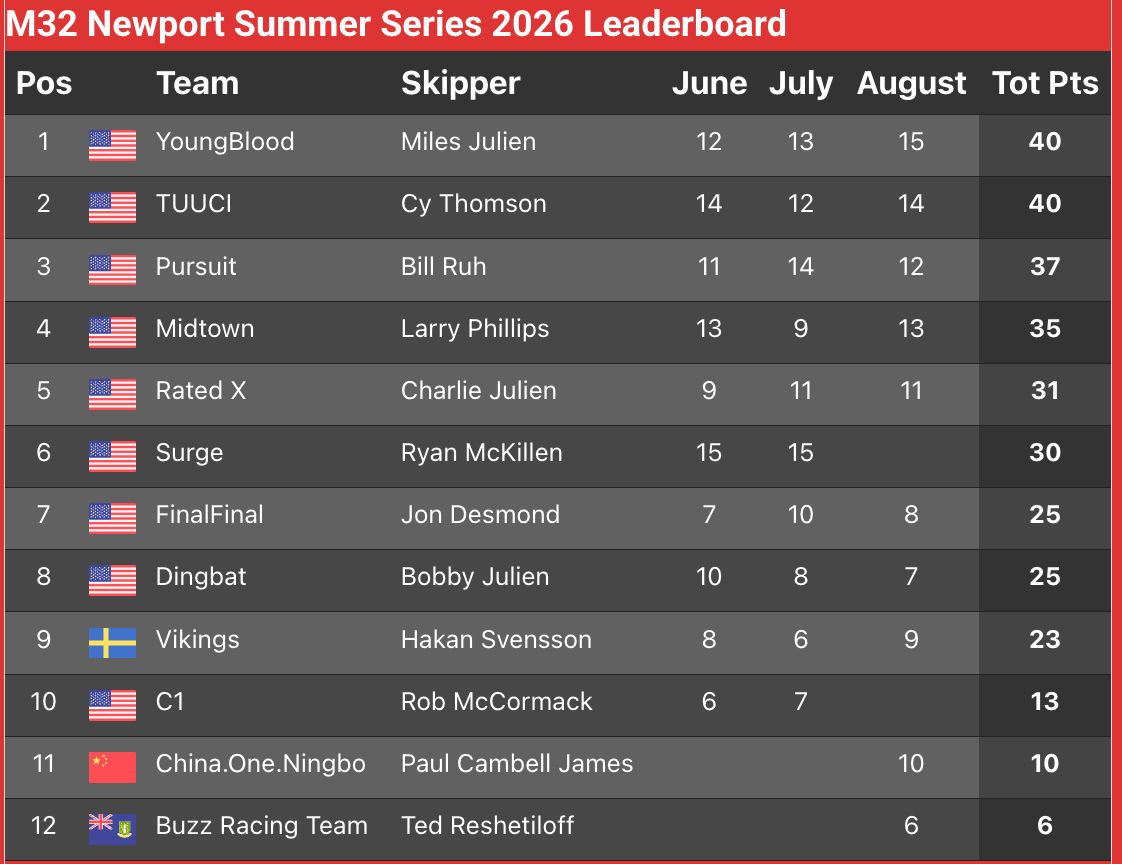
Task: Click the US flag next to Surge
Action: [112, 456]
